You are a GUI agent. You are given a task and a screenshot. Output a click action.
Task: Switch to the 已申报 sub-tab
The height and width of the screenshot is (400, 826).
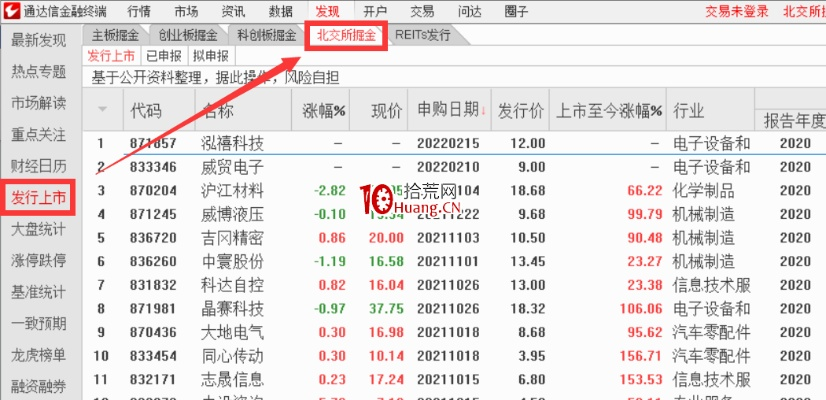pos(164,56)
